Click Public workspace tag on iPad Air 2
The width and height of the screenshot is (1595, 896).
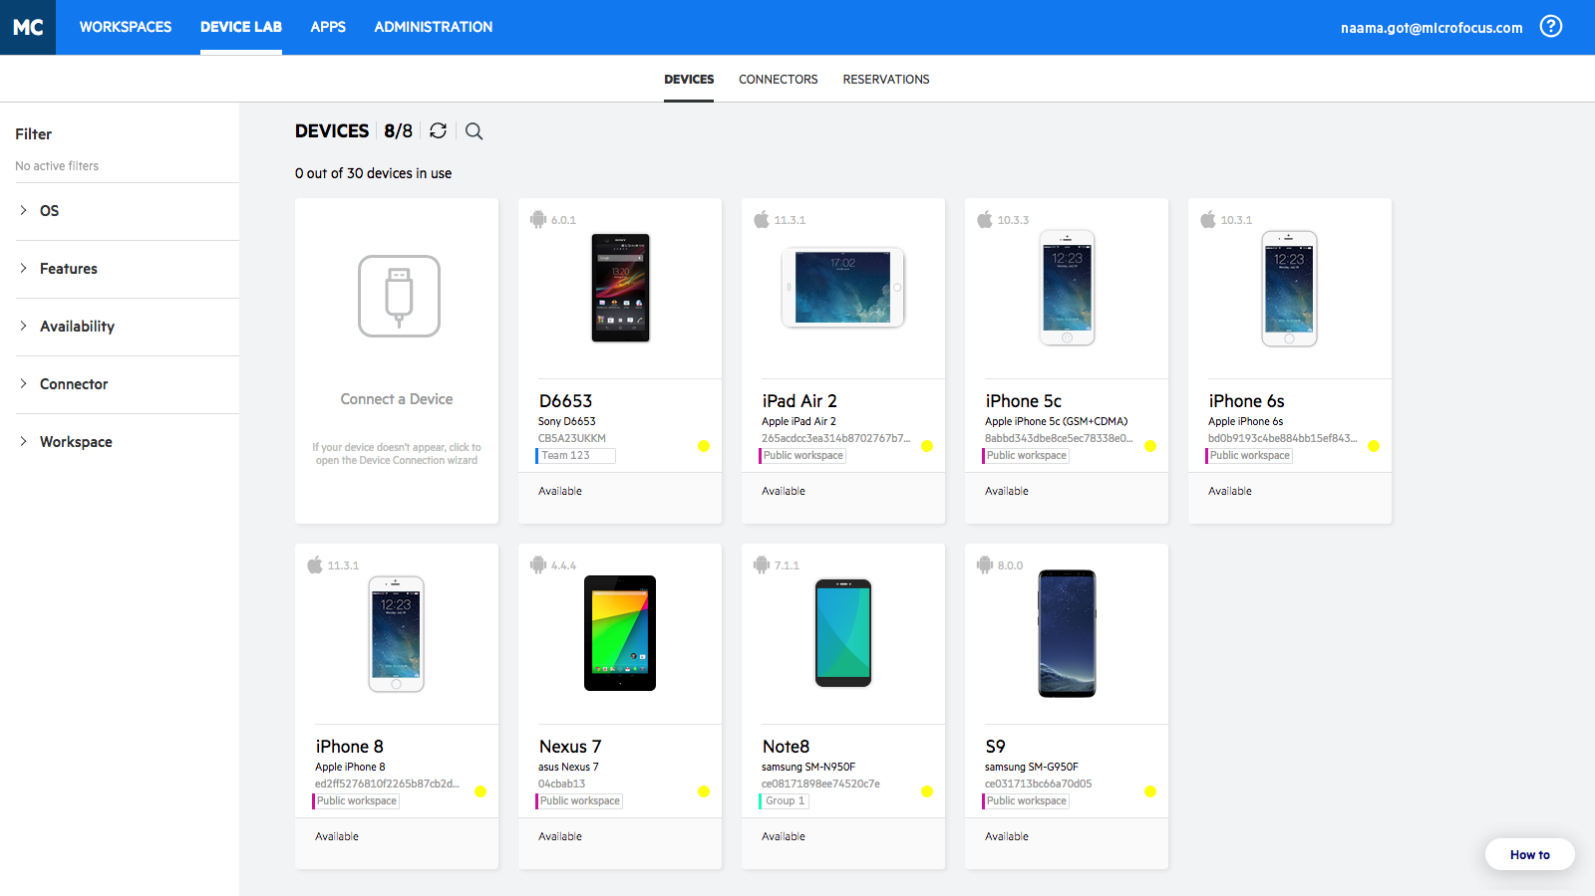tap(803, 456)
